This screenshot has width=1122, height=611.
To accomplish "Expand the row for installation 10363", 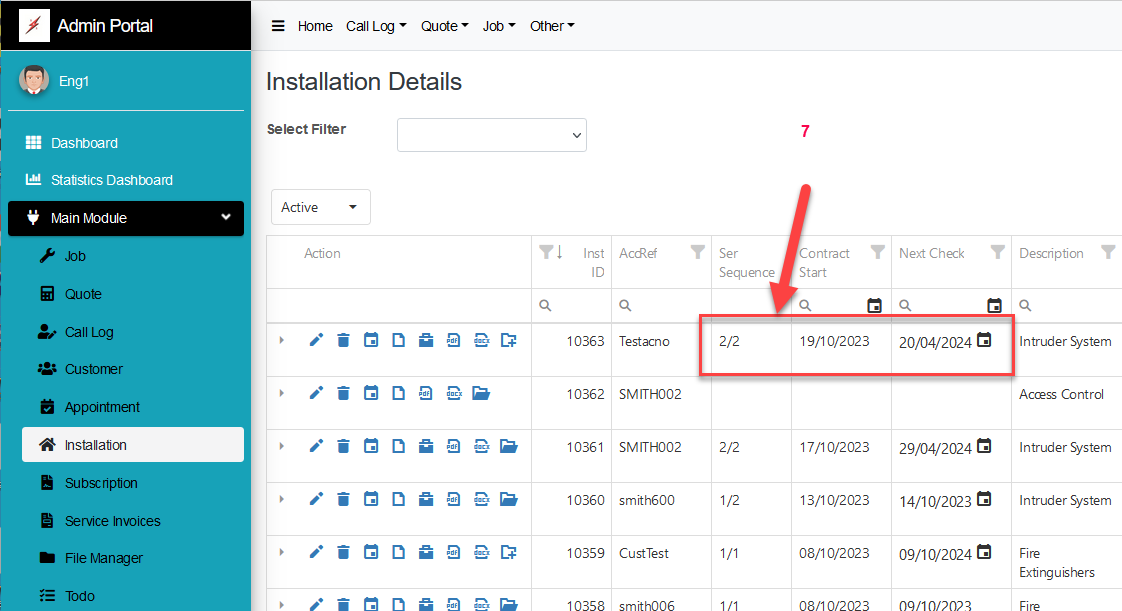I will 282,341.
